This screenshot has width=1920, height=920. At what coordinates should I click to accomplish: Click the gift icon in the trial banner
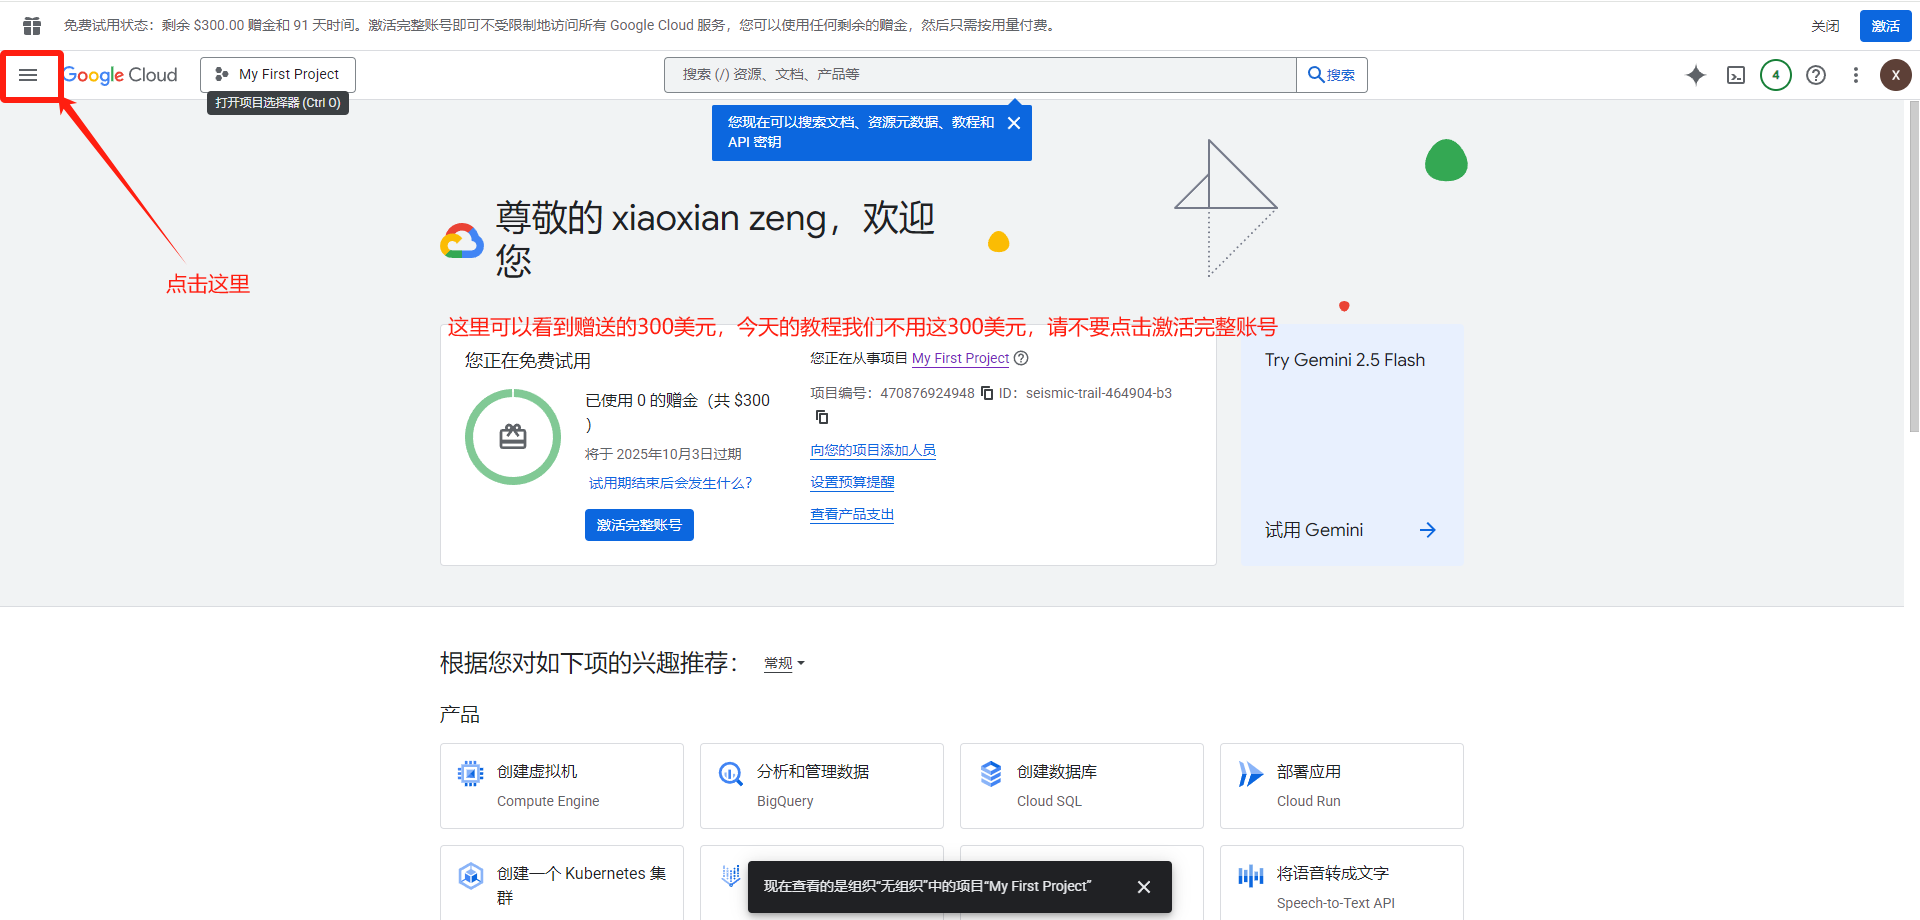point(32,25)
